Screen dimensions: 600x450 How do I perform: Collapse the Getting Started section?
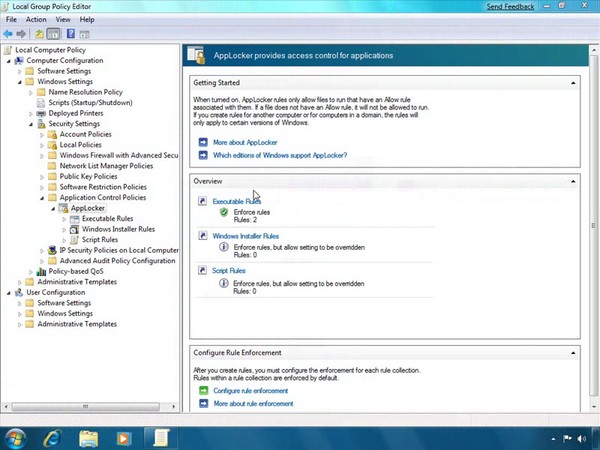coord(573,83)
